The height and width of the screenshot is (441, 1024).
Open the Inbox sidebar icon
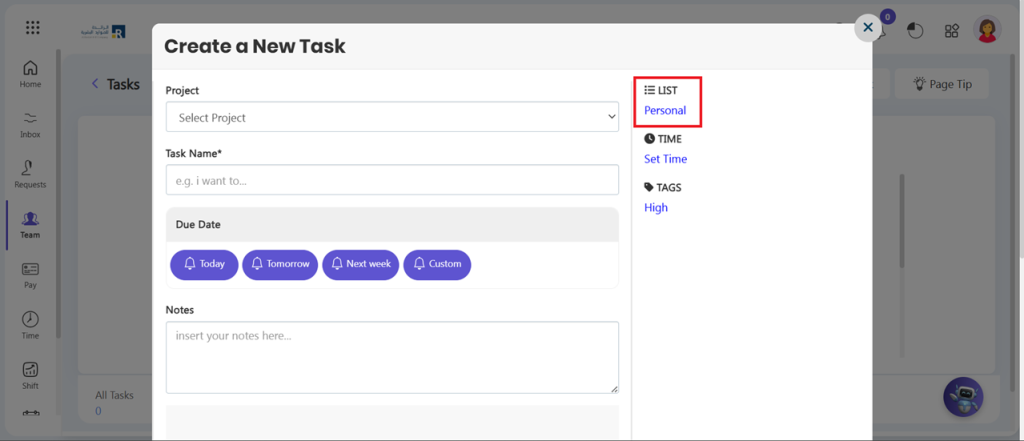30,124
